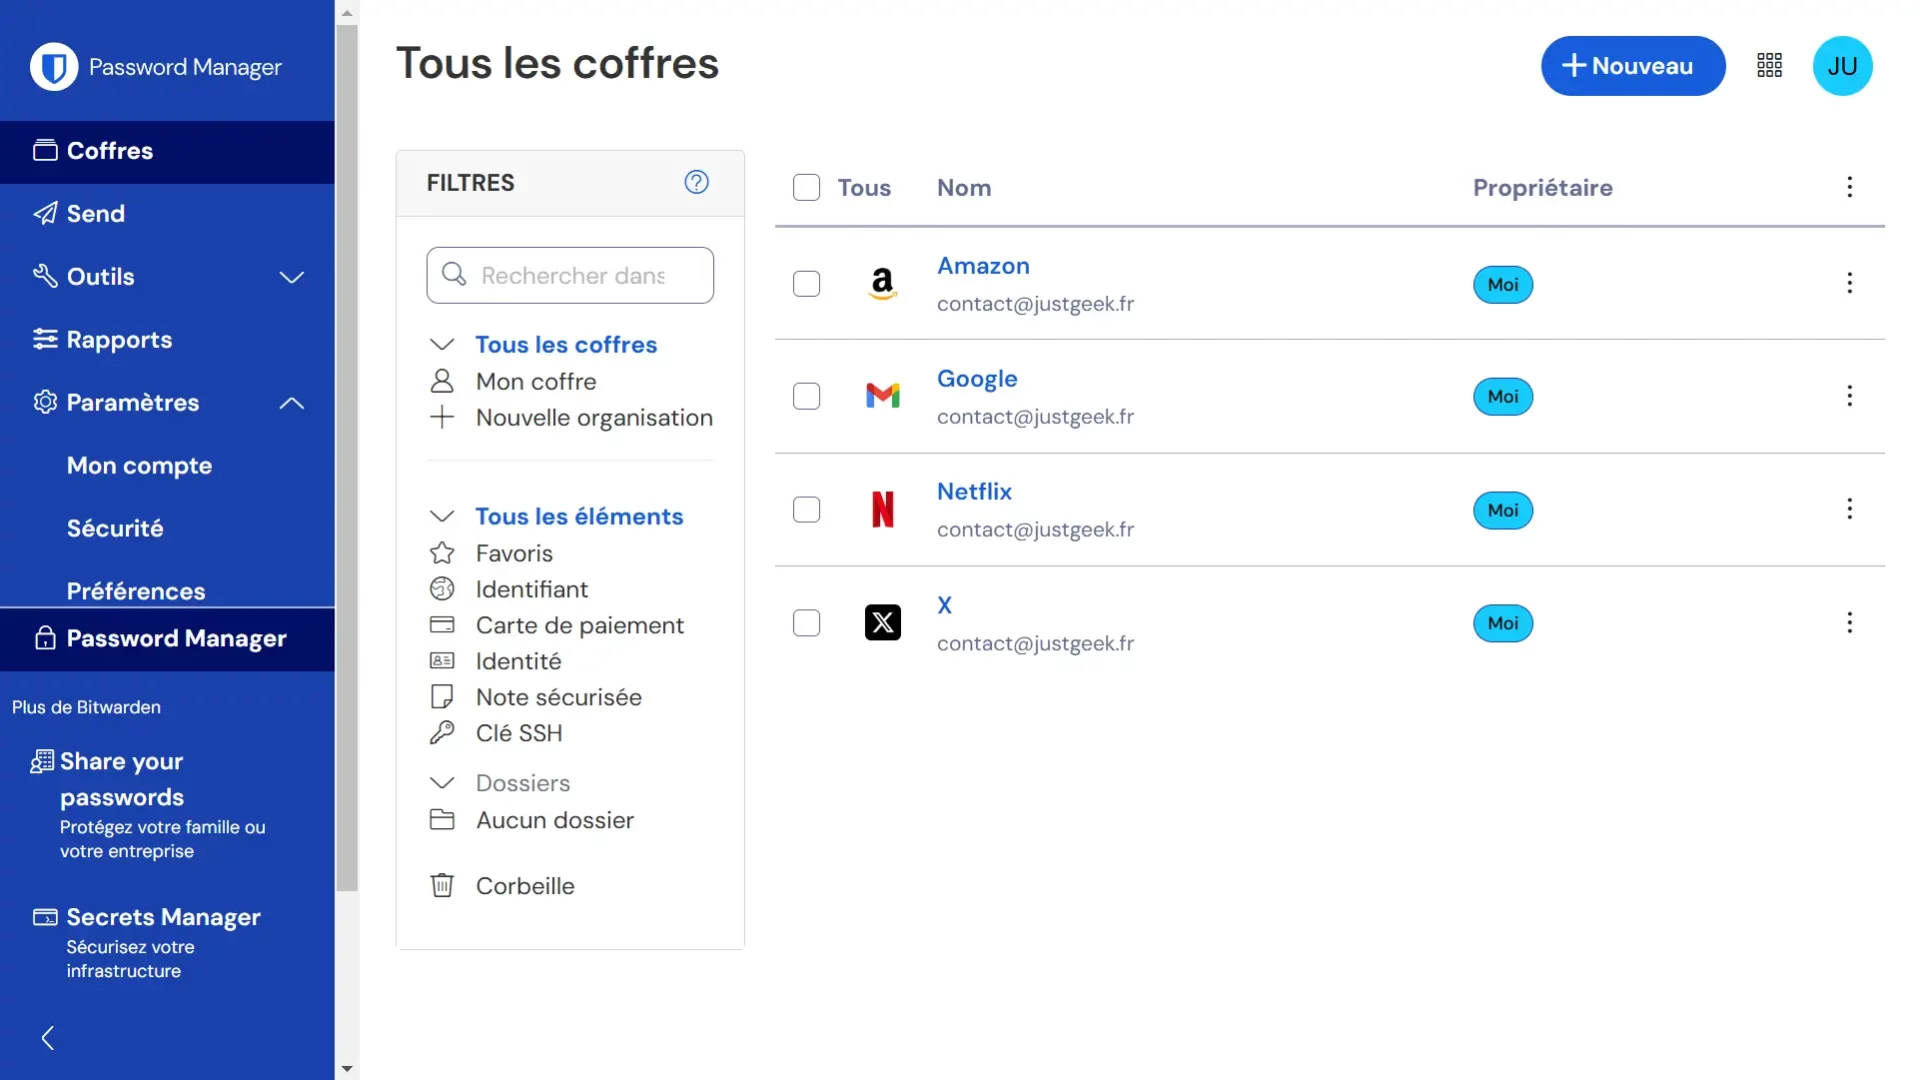Click the grid view toggle icon
This screenshot has height=1080, width=1920.
(1770, 63)
